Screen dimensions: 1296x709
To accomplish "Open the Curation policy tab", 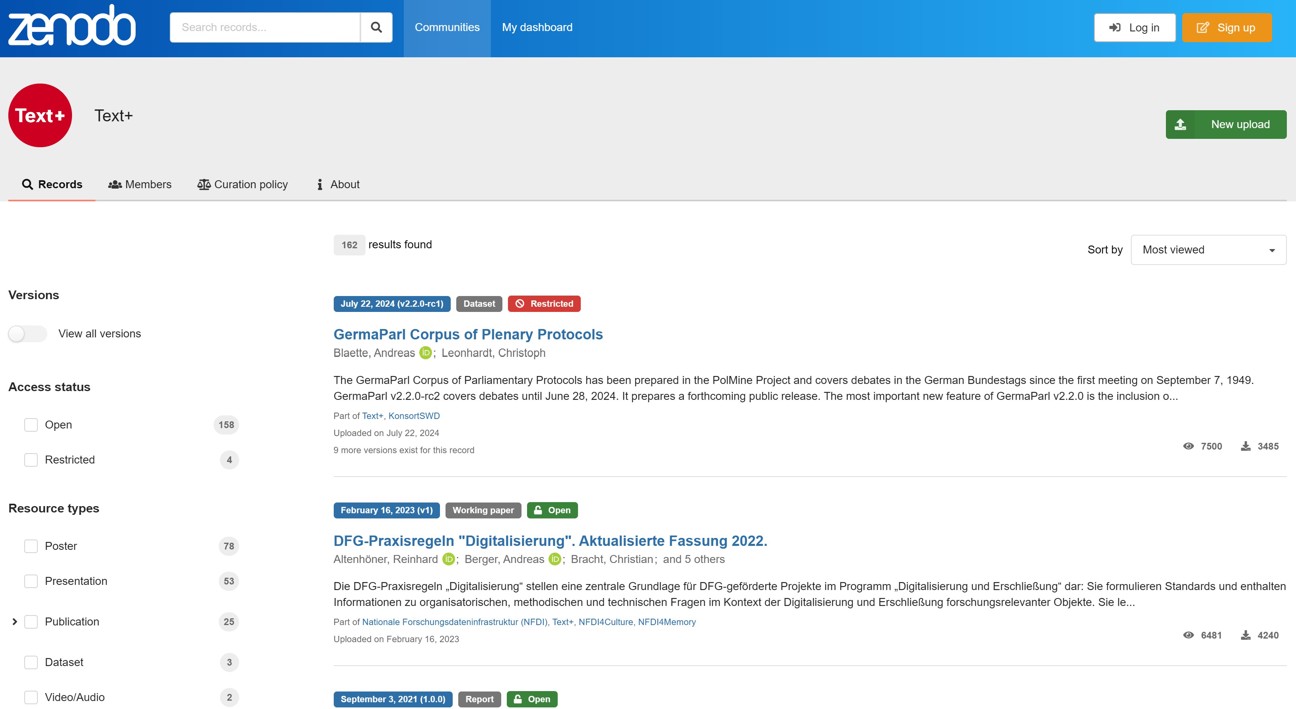I will 242,184.
